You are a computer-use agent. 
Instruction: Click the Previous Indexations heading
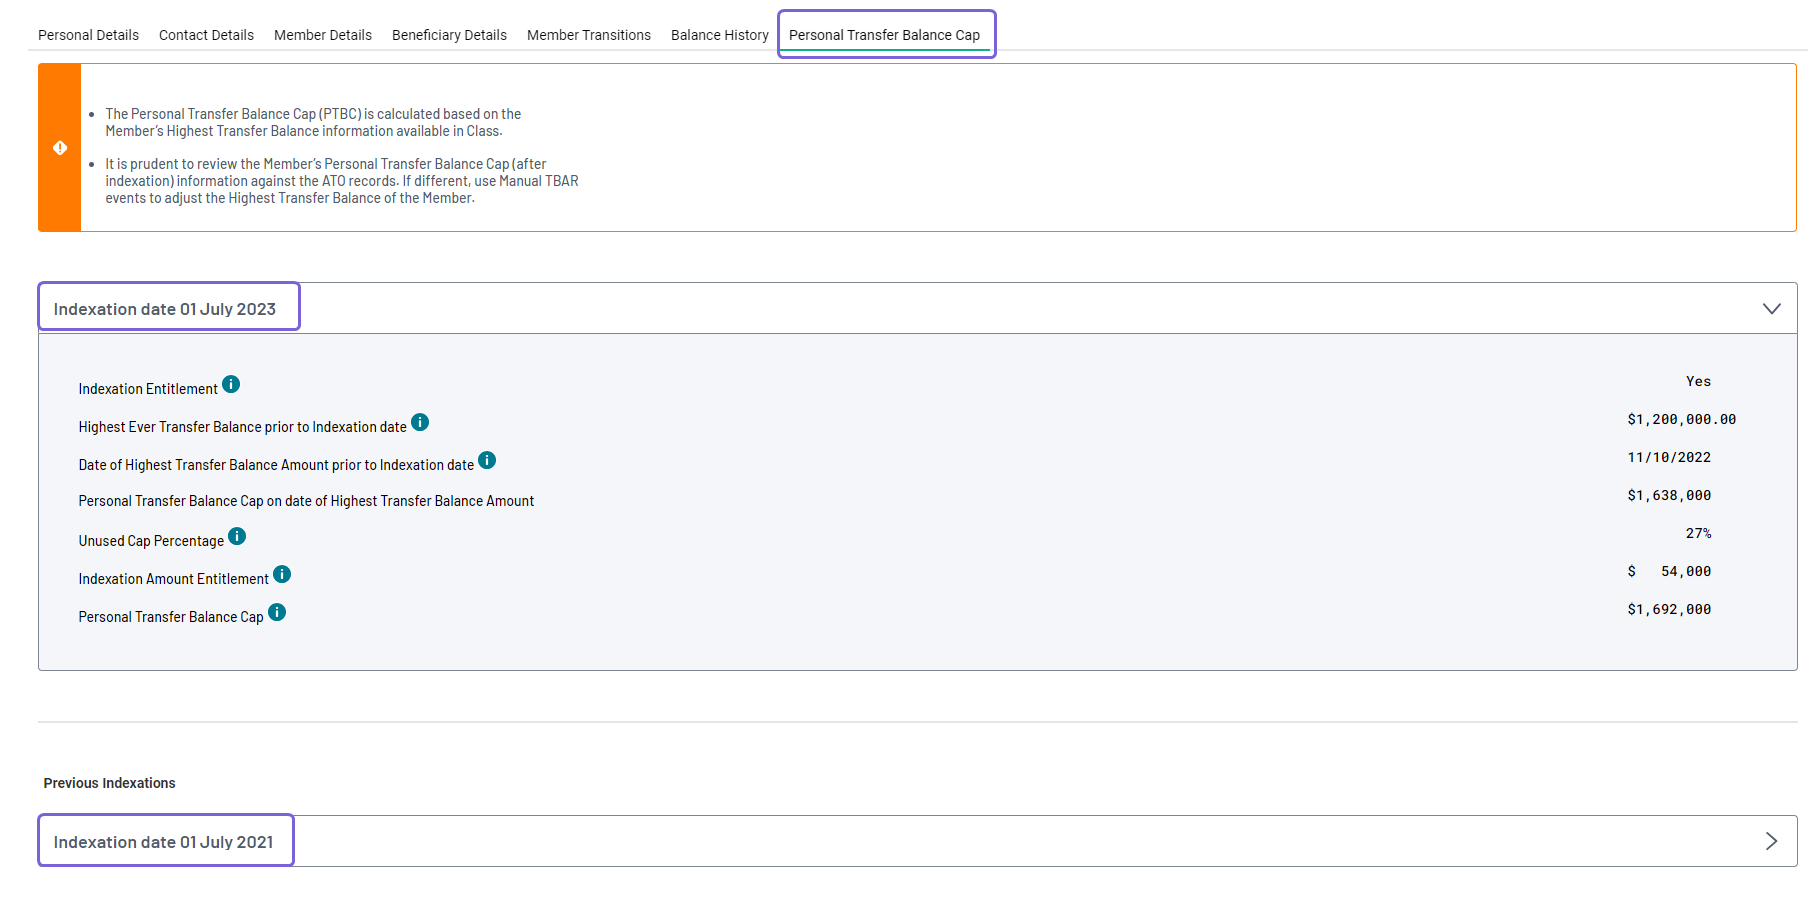109,783
